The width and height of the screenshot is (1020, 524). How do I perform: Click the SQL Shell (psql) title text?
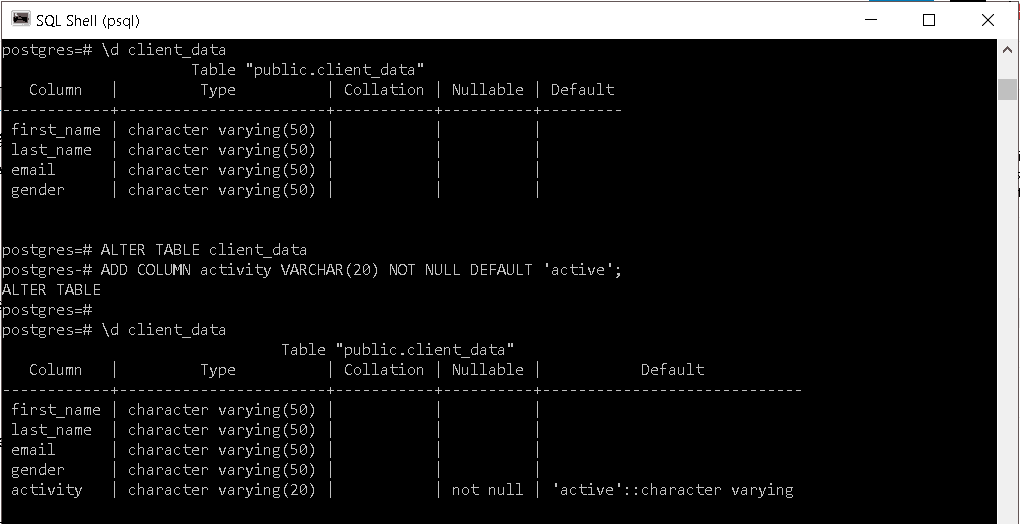(x=88, y=21)
